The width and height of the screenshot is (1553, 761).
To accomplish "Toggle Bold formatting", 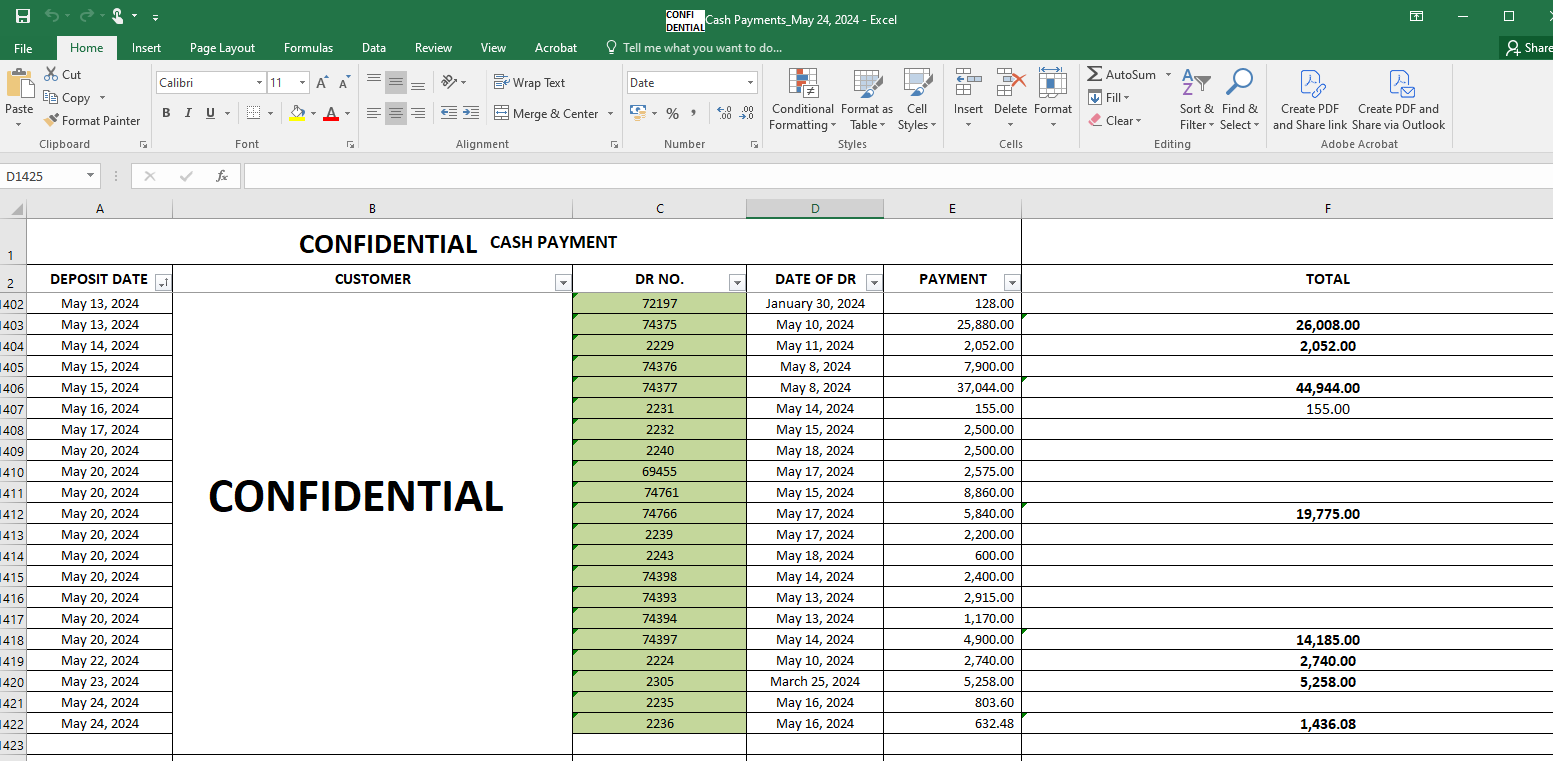I will pos(166,113).
